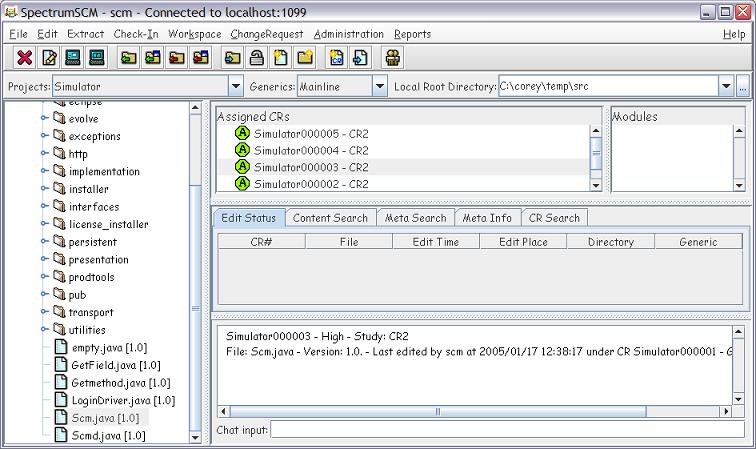Open the Local Root Directory dropdown arrow
This screenshot has width=756, height=449.
coord(726,86)
